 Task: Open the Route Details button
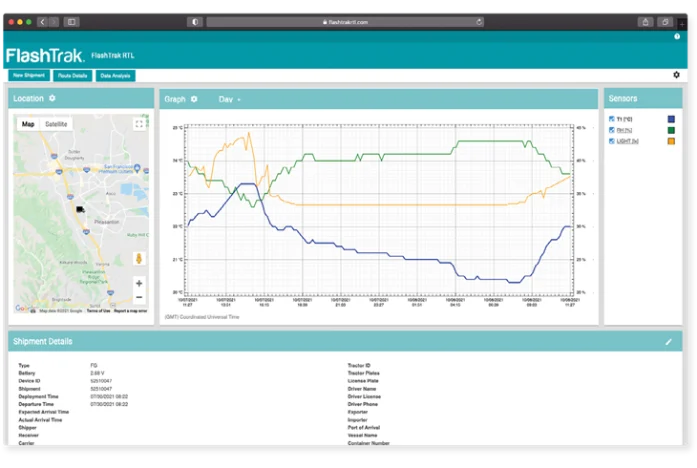coord(74,75)
